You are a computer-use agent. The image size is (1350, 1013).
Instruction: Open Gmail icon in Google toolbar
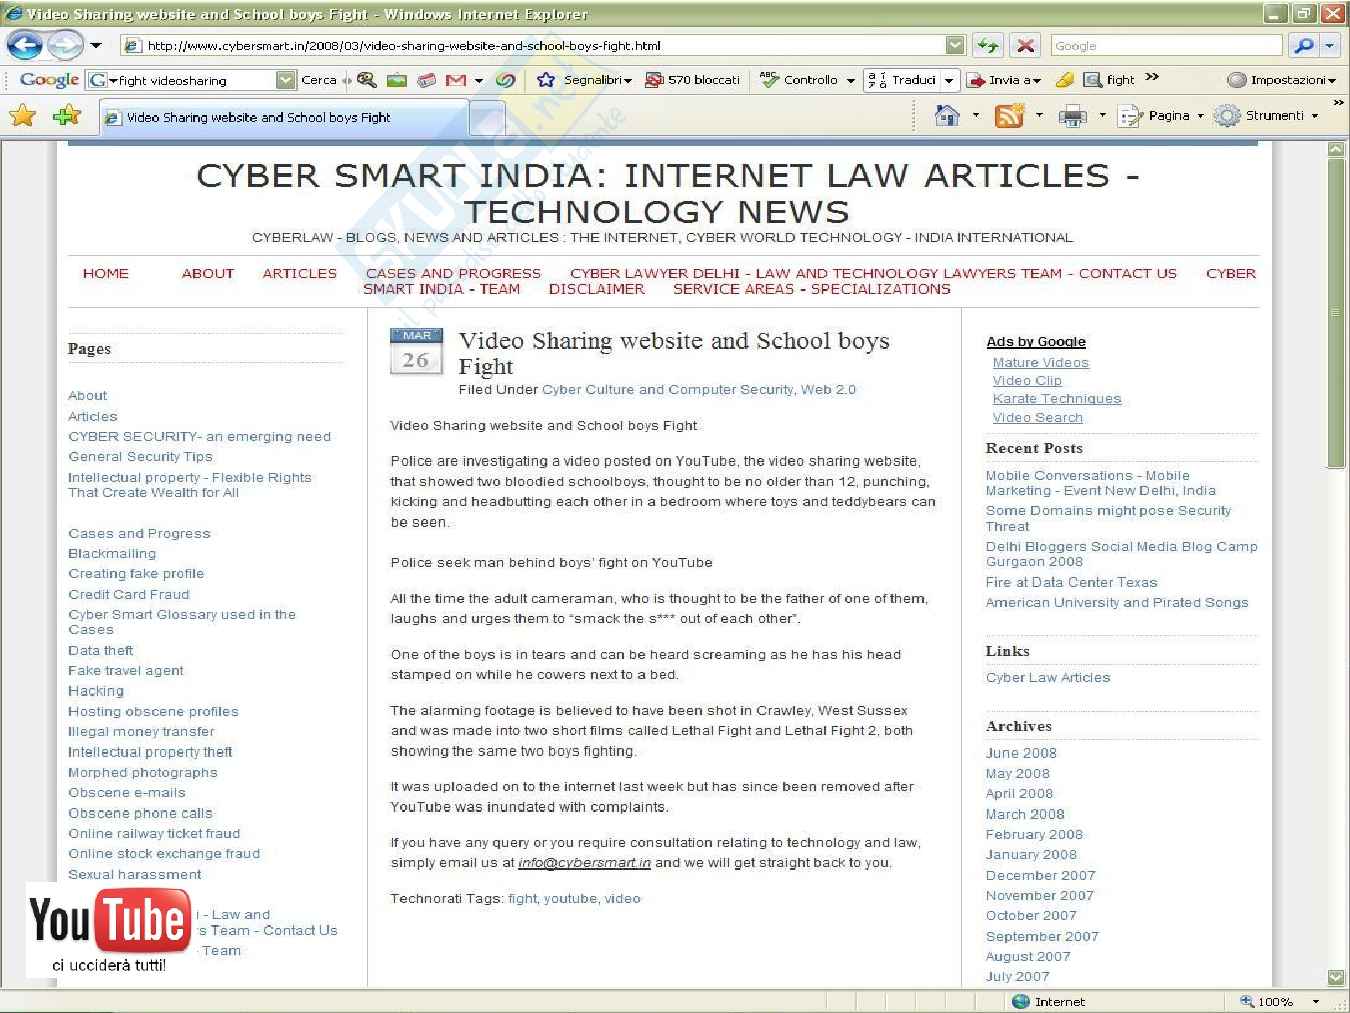[x=456, y=80]
